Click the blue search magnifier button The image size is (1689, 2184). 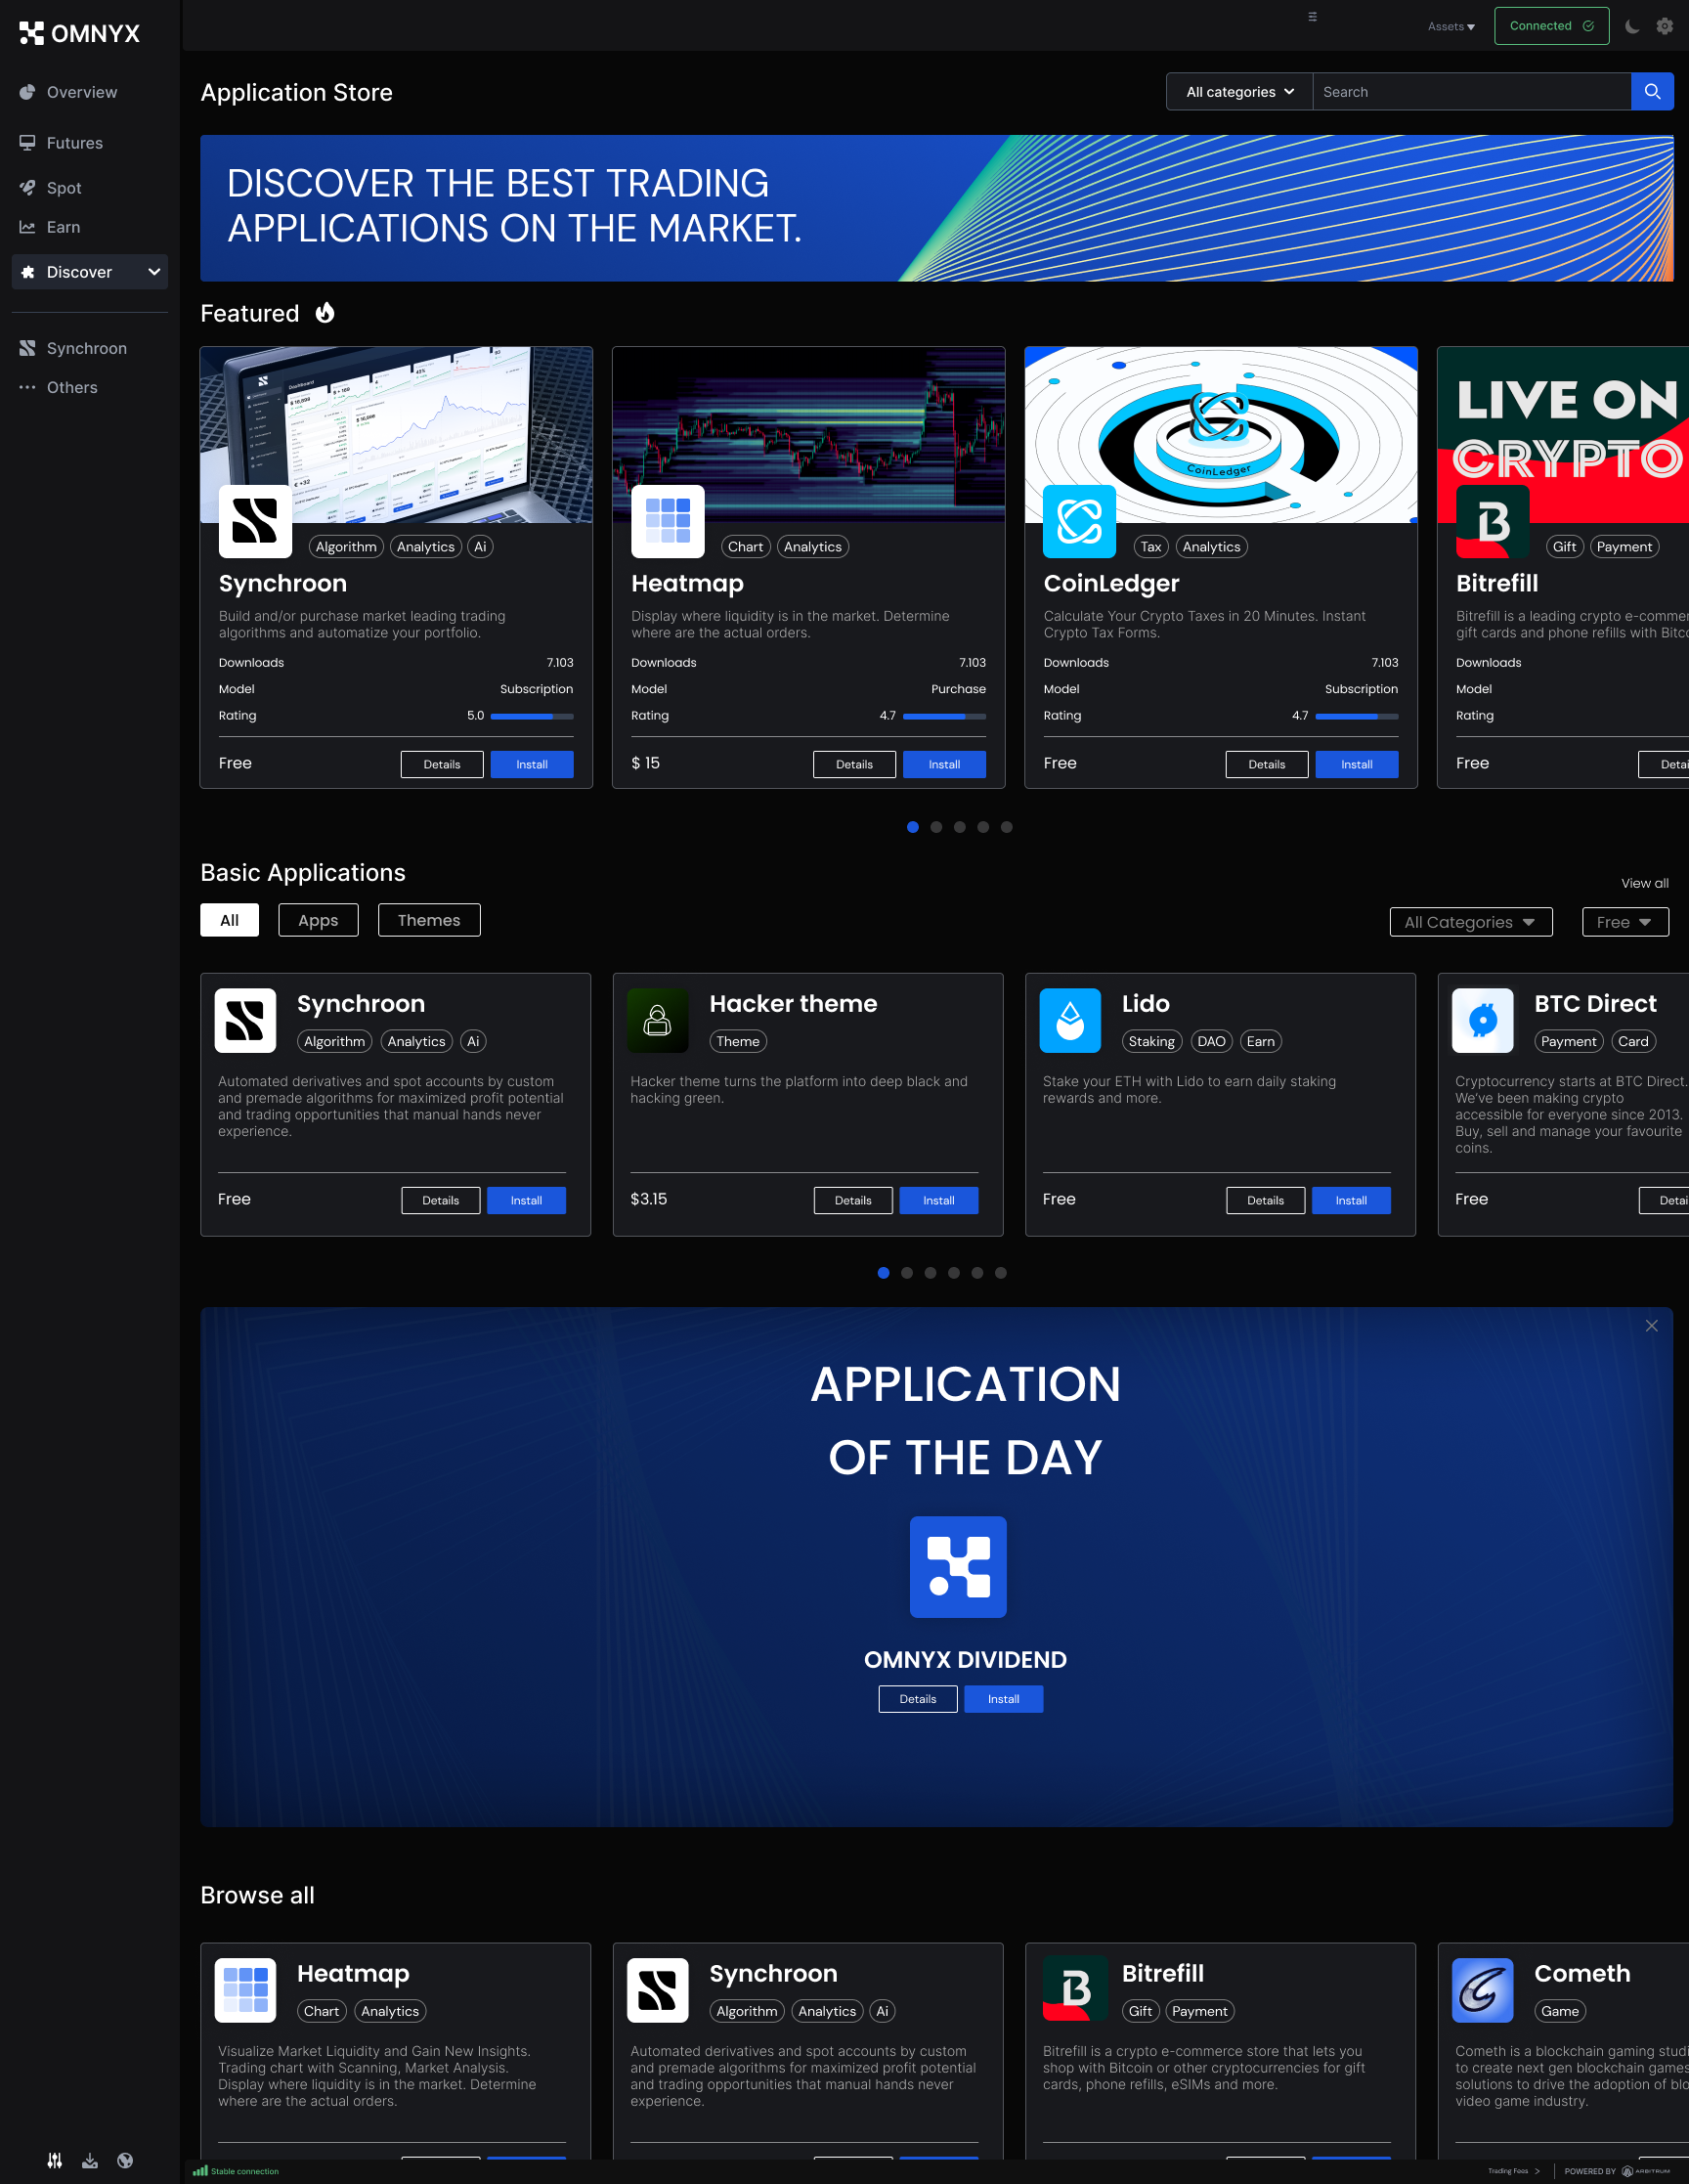click(x=1652, y=92)
